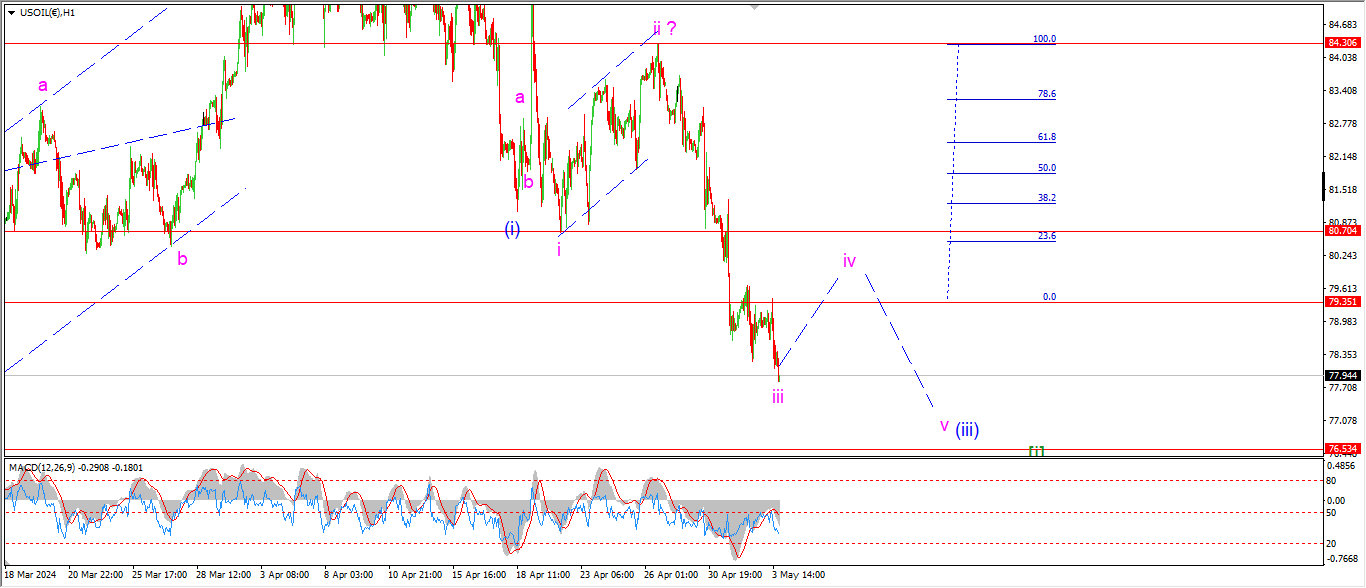Click the Fibonacci 0.0 level label
Screen dimensions: 1366x588
tap(1050, 297)
